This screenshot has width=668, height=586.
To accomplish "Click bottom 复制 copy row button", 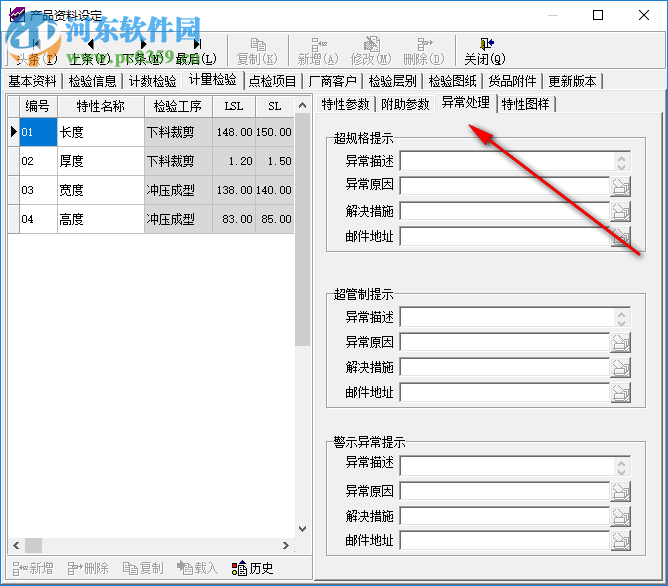I will click(x=143, y=569).
